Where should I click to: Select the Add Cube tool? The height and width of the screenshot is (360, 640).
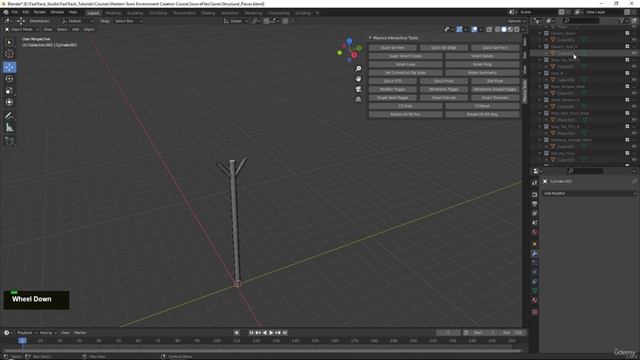coord(9,141)
